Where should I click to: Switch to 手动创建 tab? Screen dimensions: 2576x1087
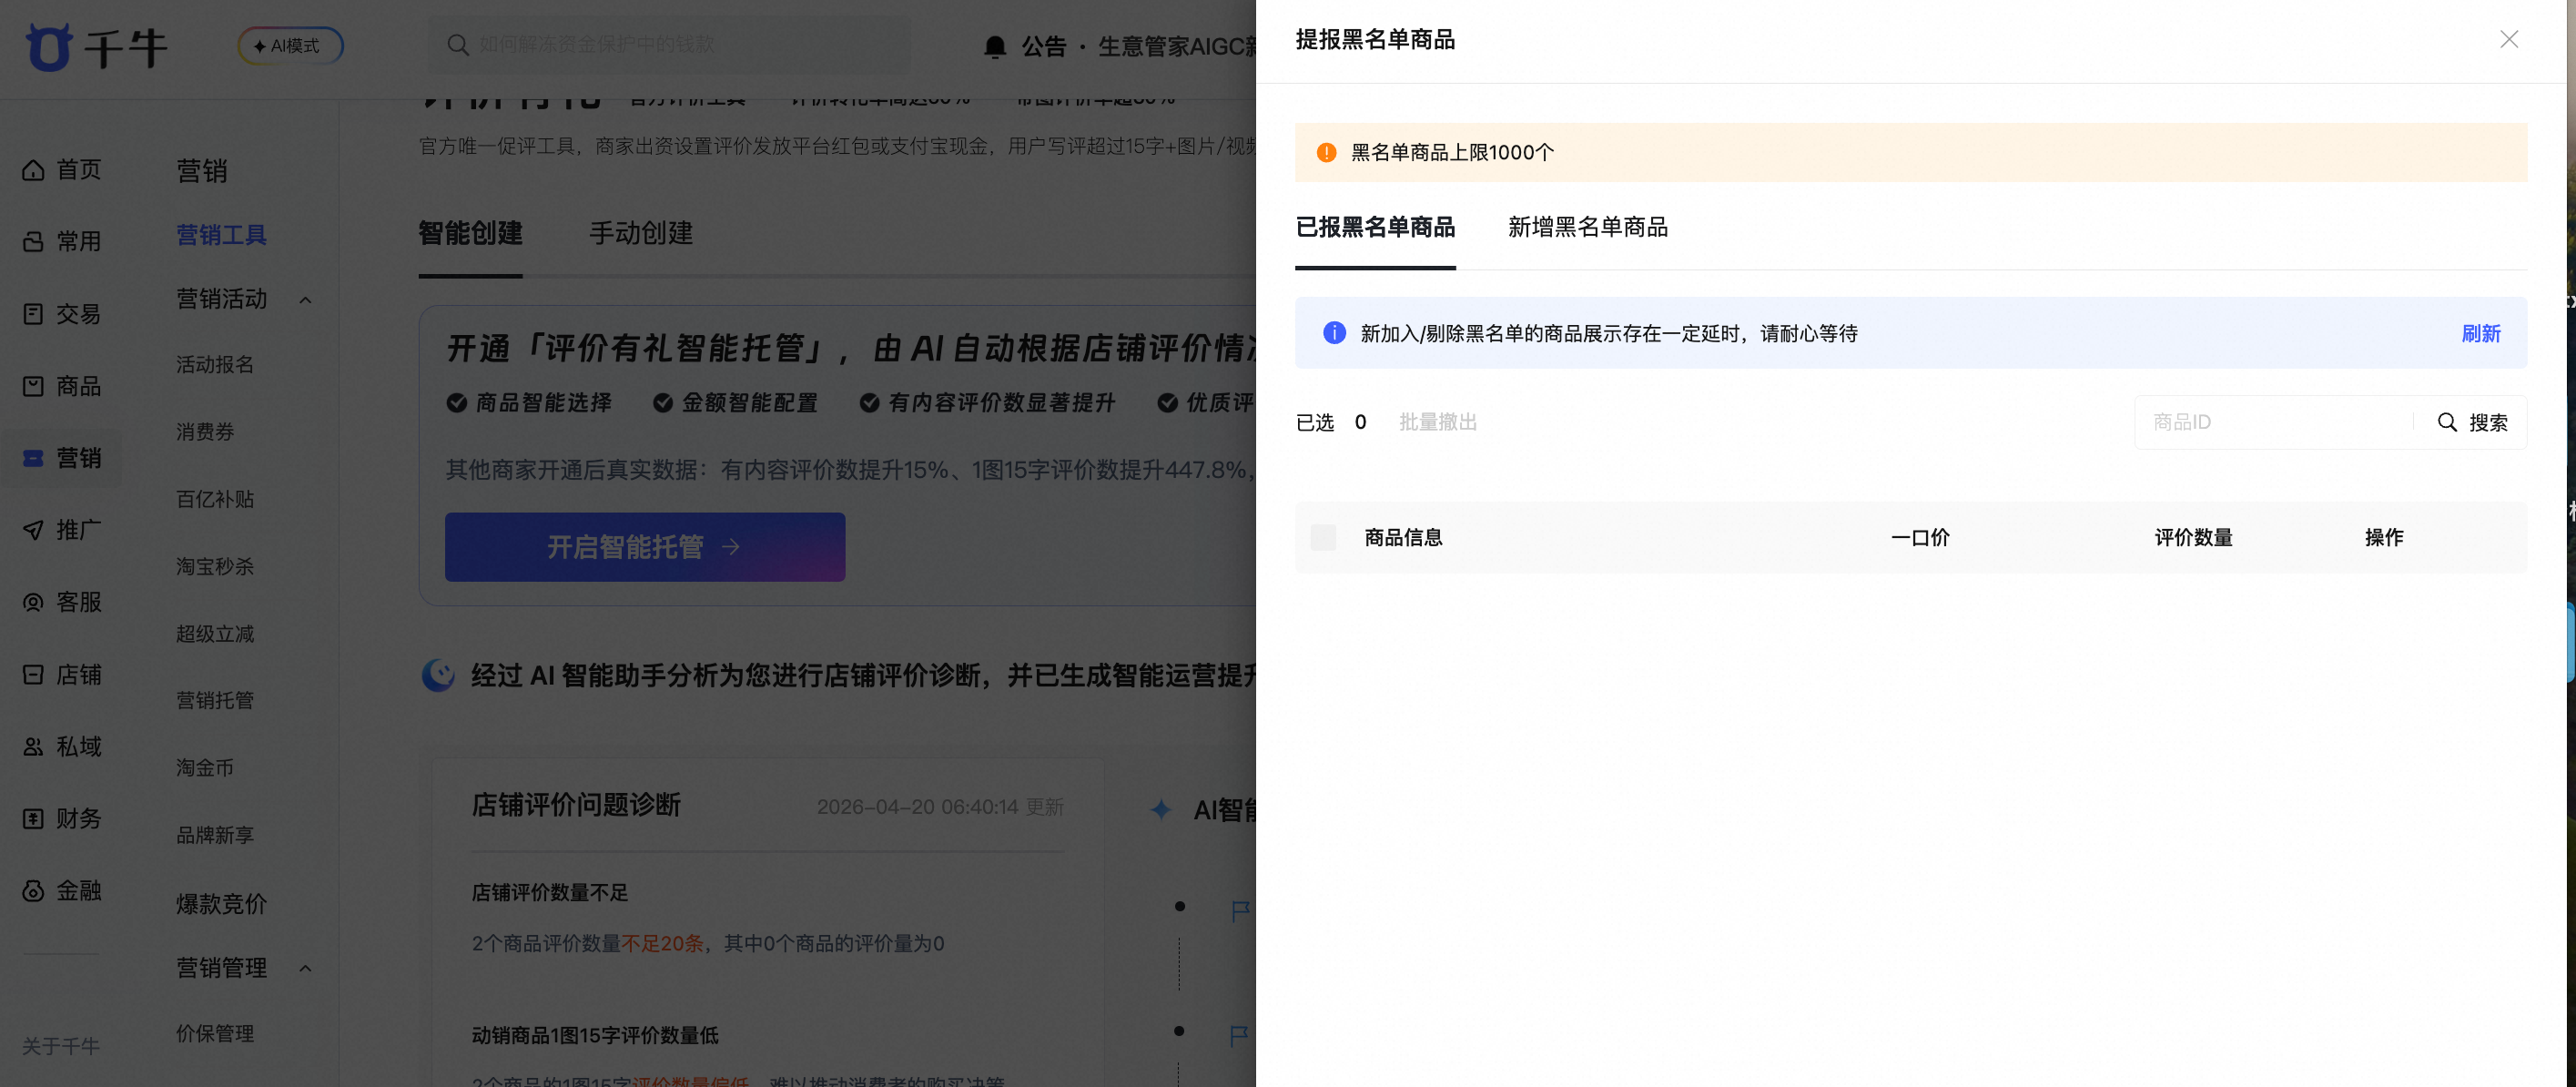[x=641, y=233]
